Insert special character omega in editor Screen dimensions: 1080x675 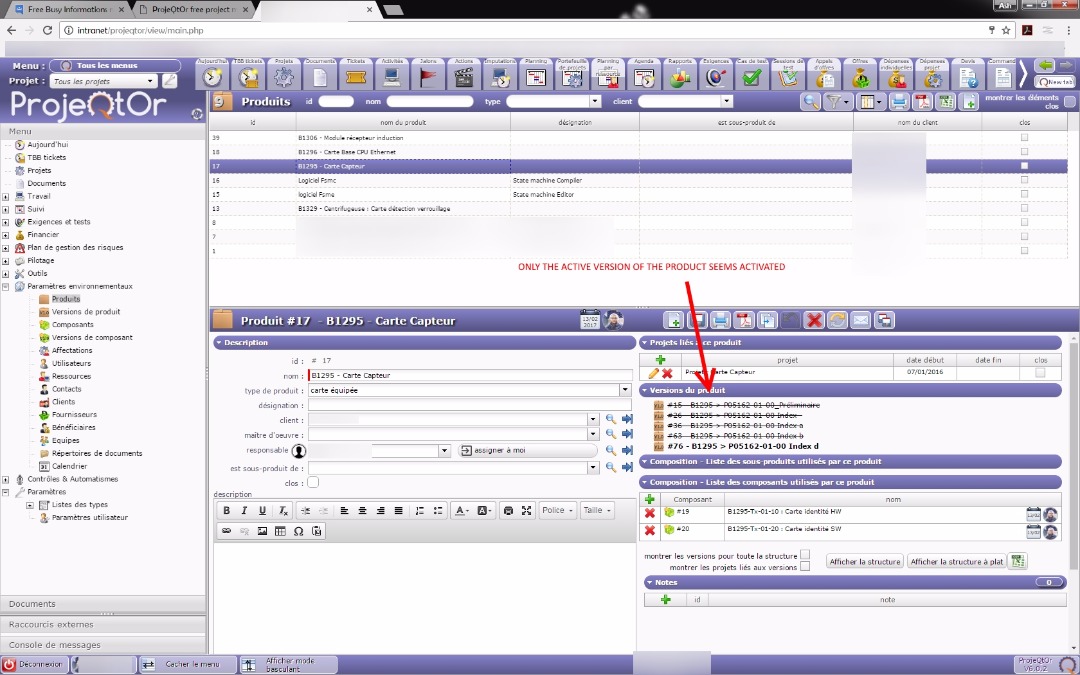tap(298, 531)
